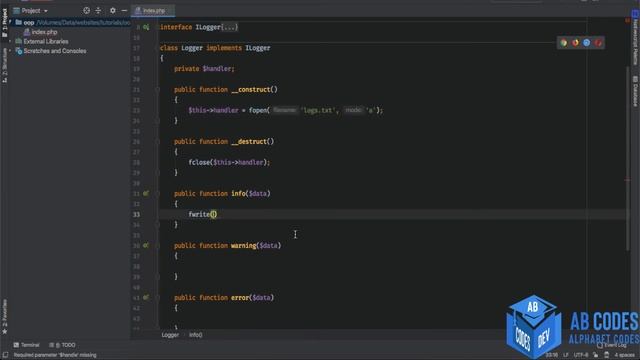The image size is (640, 360).
Task: Click the __construct function name
Action: [x=251, y=90]
